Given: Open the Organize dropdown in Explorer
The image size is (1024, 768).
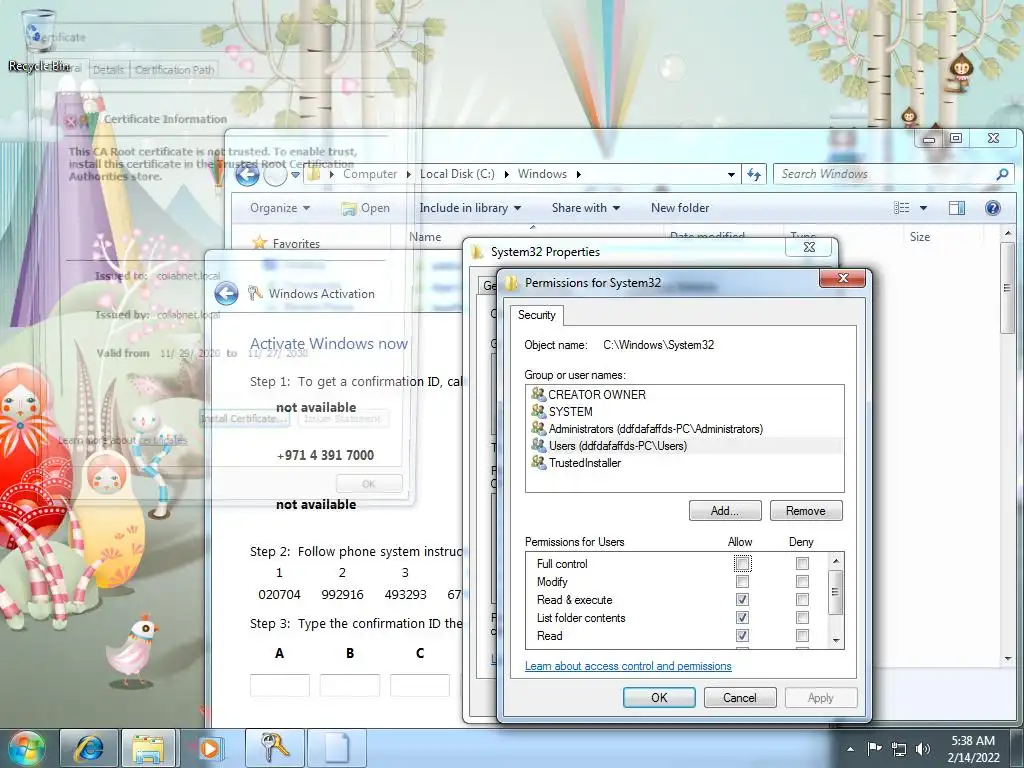Looking at the screenshot, I should click(280, 208).
